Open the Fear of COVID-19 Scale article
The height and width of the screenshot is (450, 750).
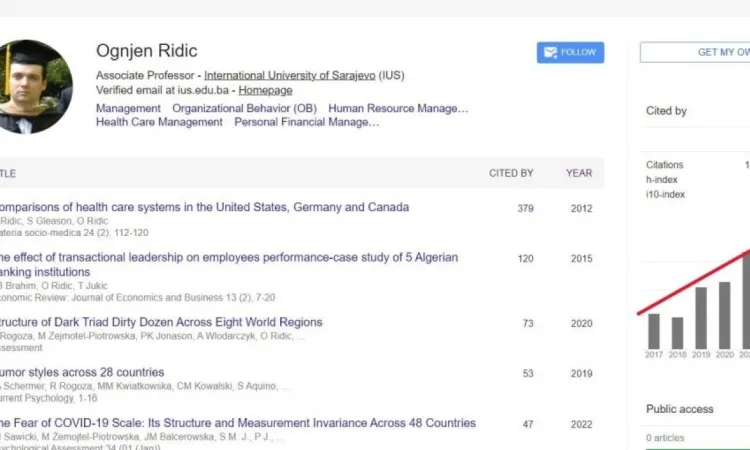click(238, 423)
